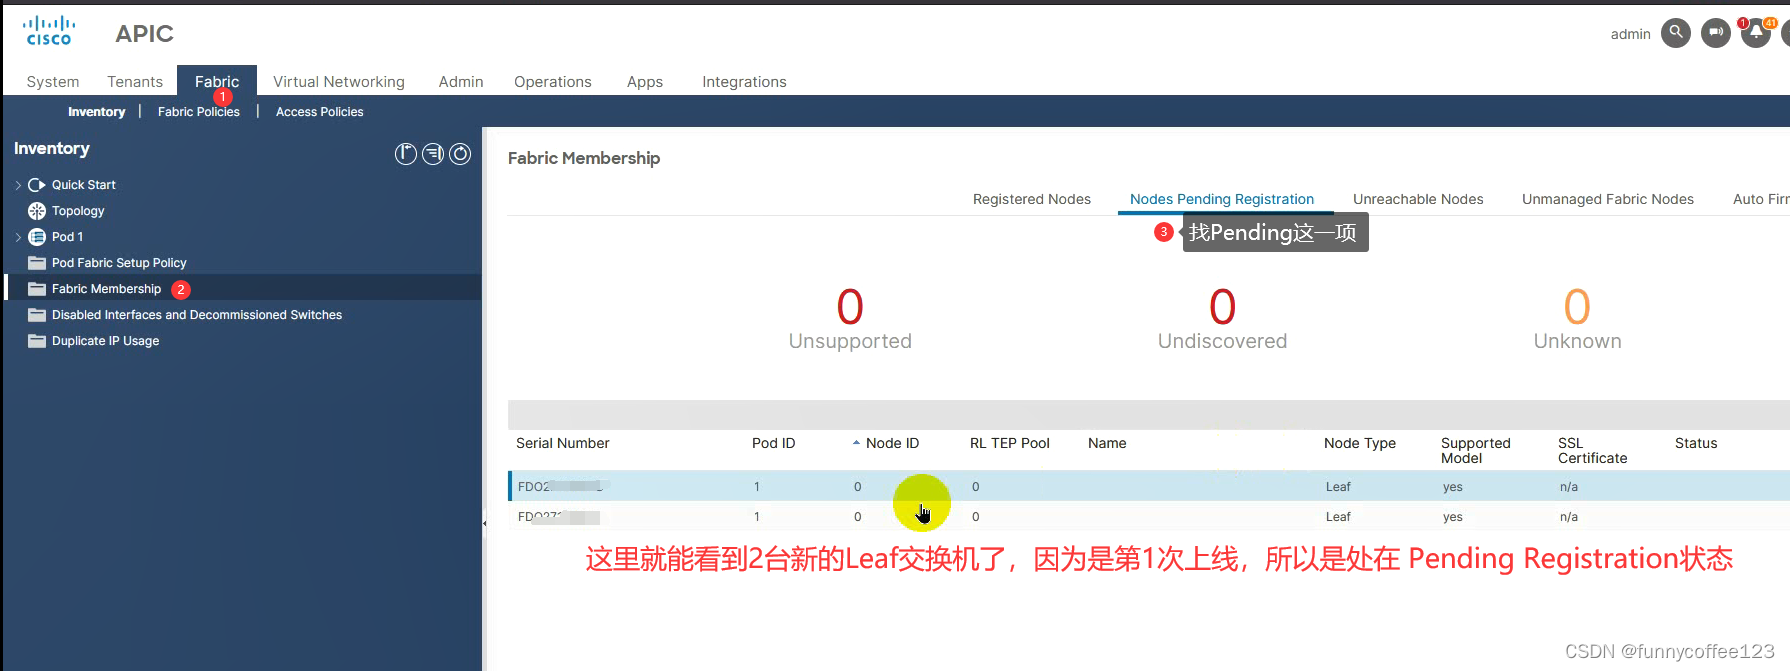1790x671 pixels.
Task: Select Pod 1 tree item label
Action: point(67,237)
